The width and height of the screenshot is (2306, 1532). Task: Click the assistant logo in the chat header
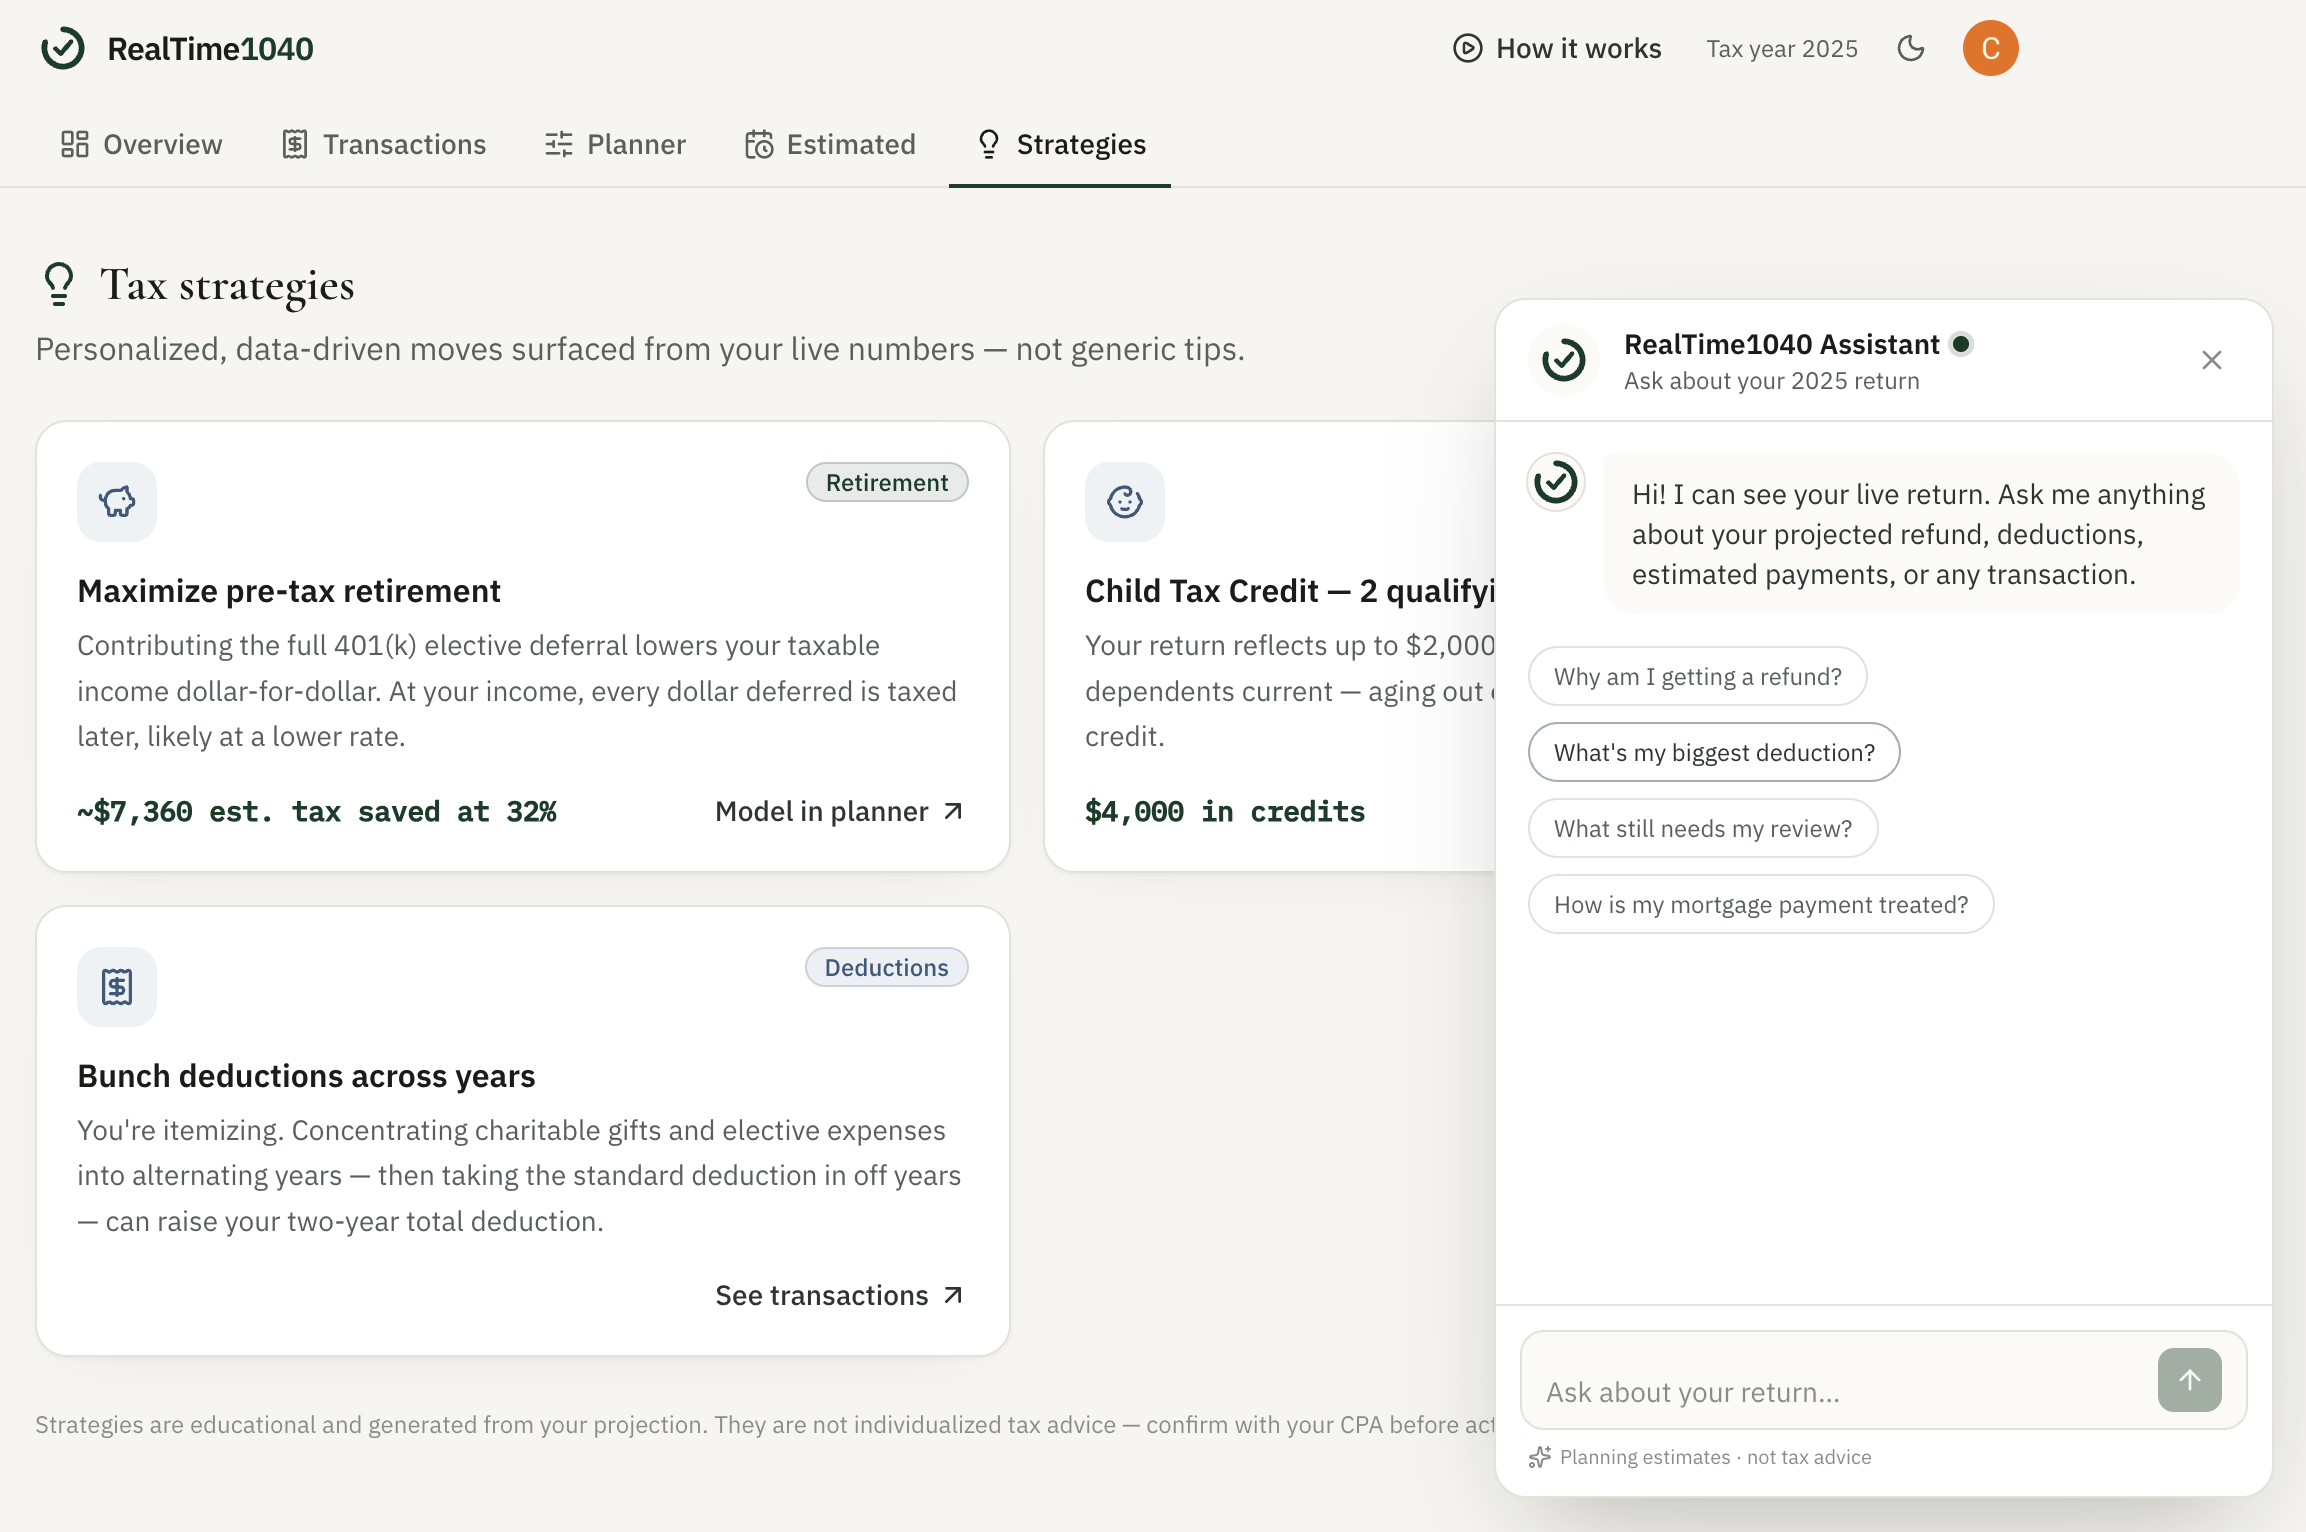pyautogui.click(x=1563, y=360)
